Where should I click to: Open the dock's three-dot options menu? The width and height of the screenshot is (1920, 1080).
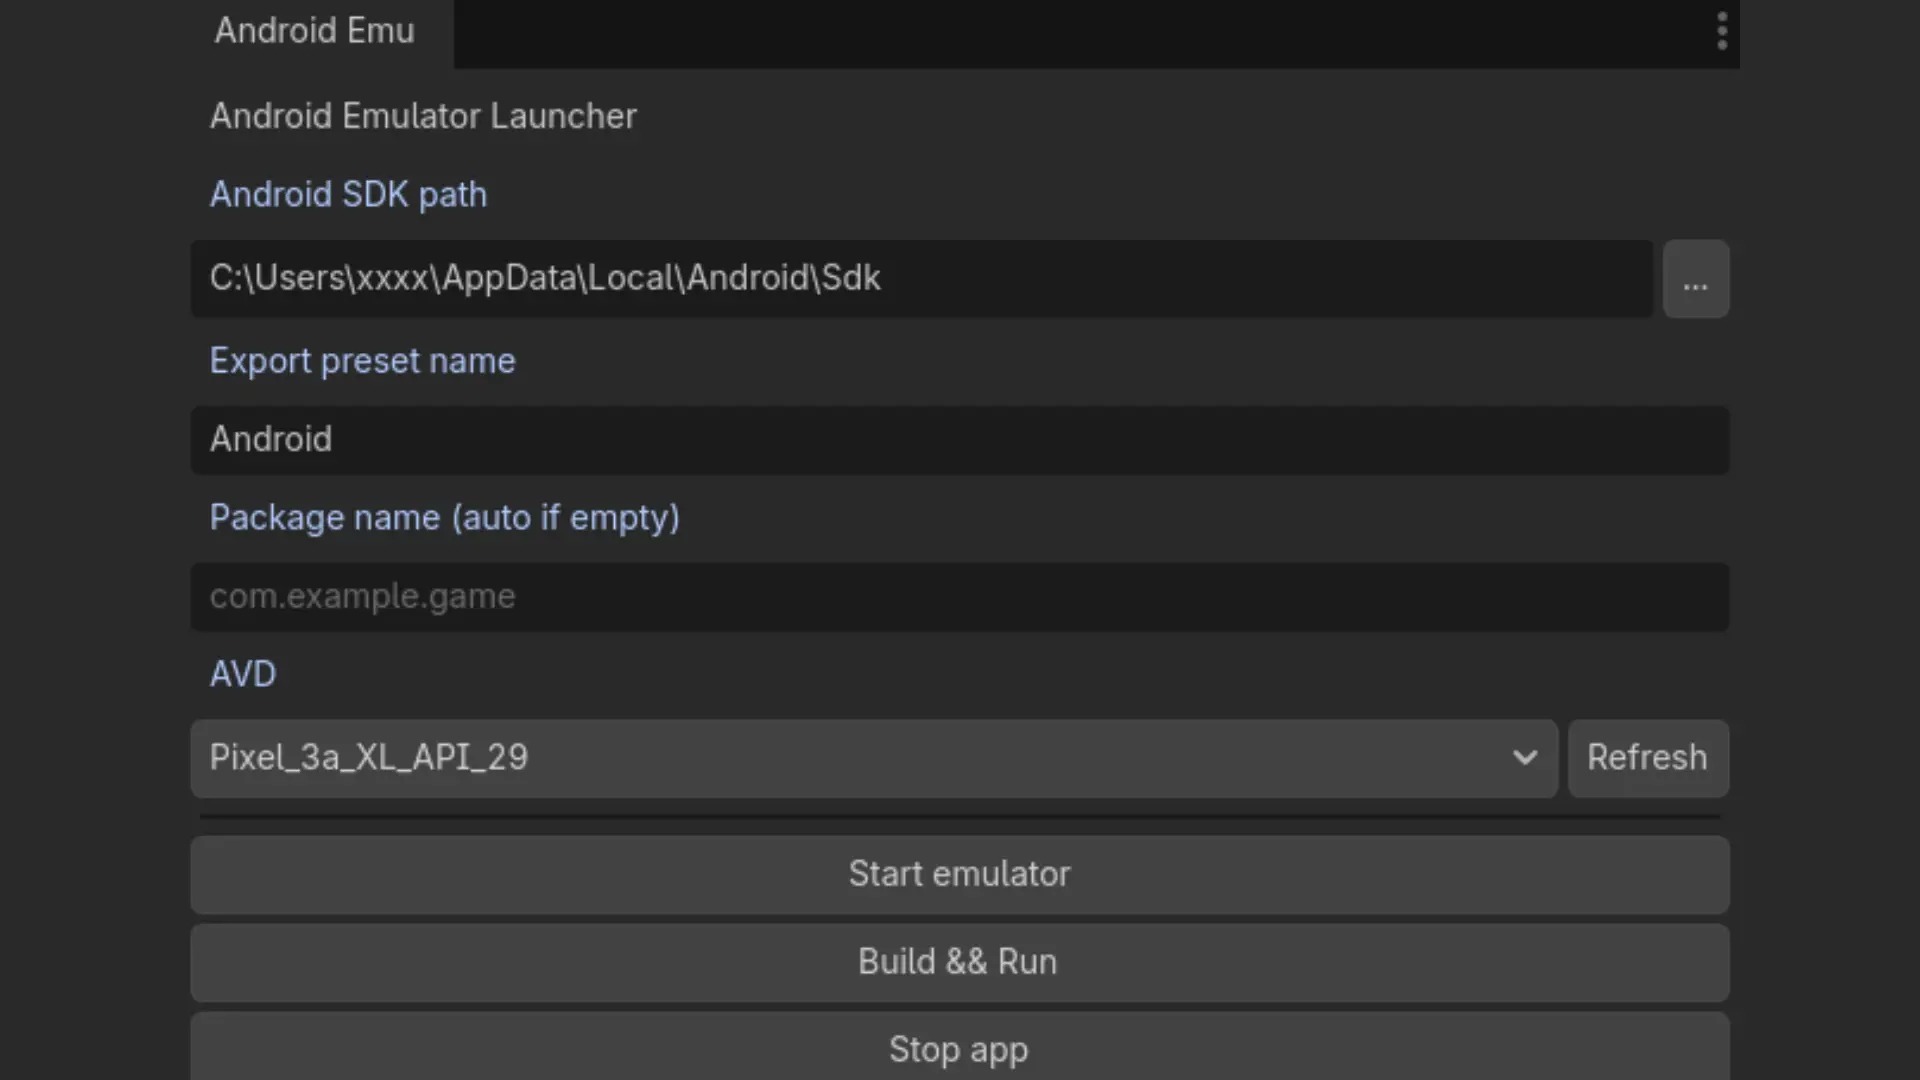tap(1721, 31)
